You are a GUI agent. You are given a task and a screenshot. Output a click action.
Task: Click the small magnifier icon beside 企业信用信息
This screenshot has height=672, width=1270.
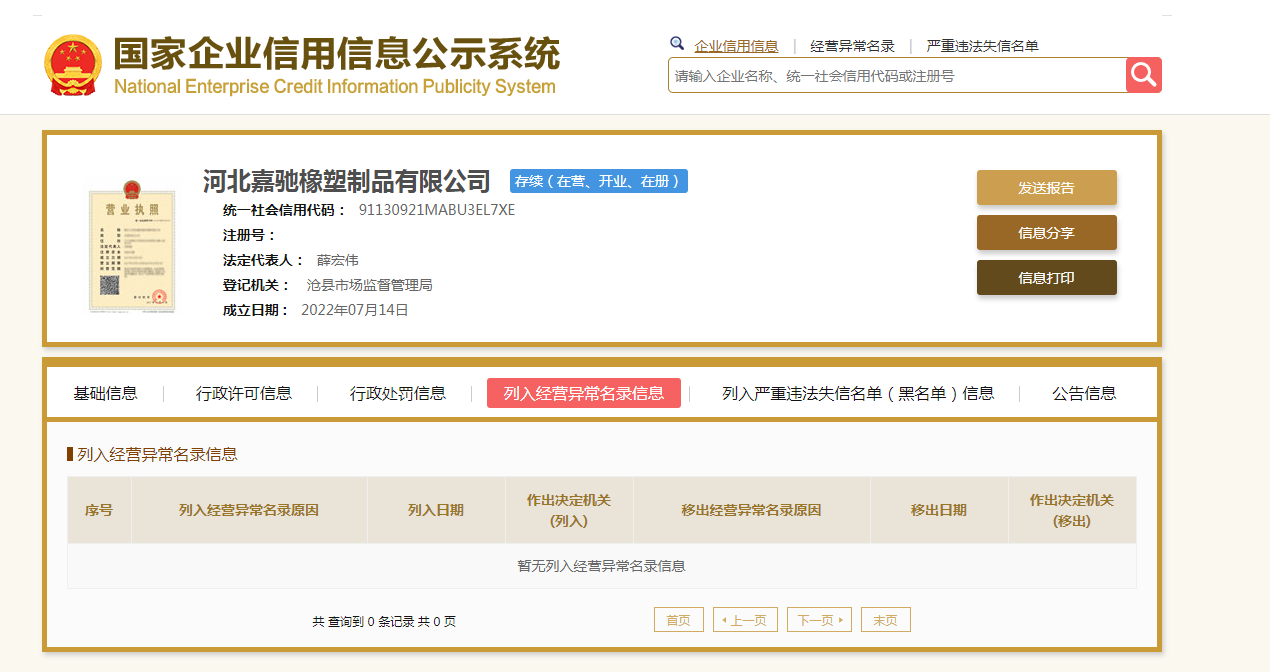pos(677,44)
